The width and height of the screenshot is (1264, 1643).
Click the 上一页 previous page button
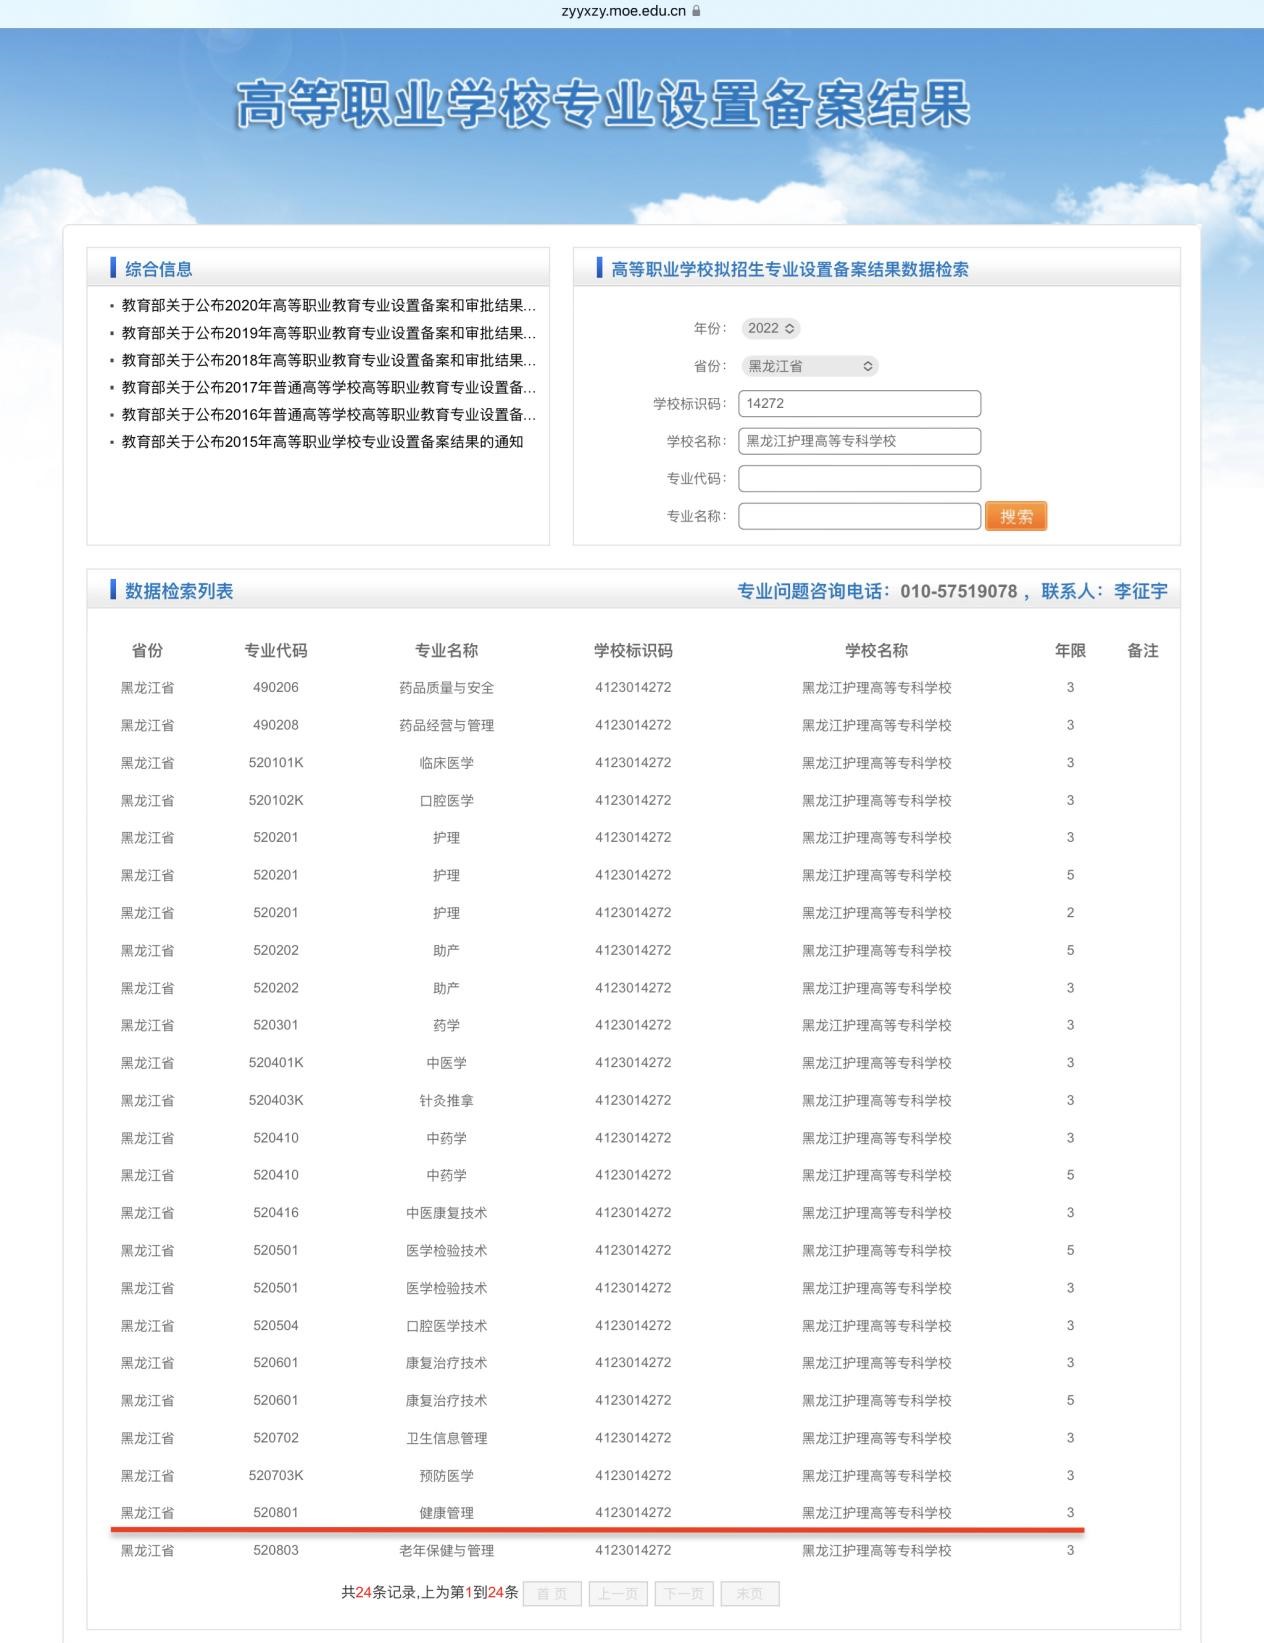(618, 1593)
